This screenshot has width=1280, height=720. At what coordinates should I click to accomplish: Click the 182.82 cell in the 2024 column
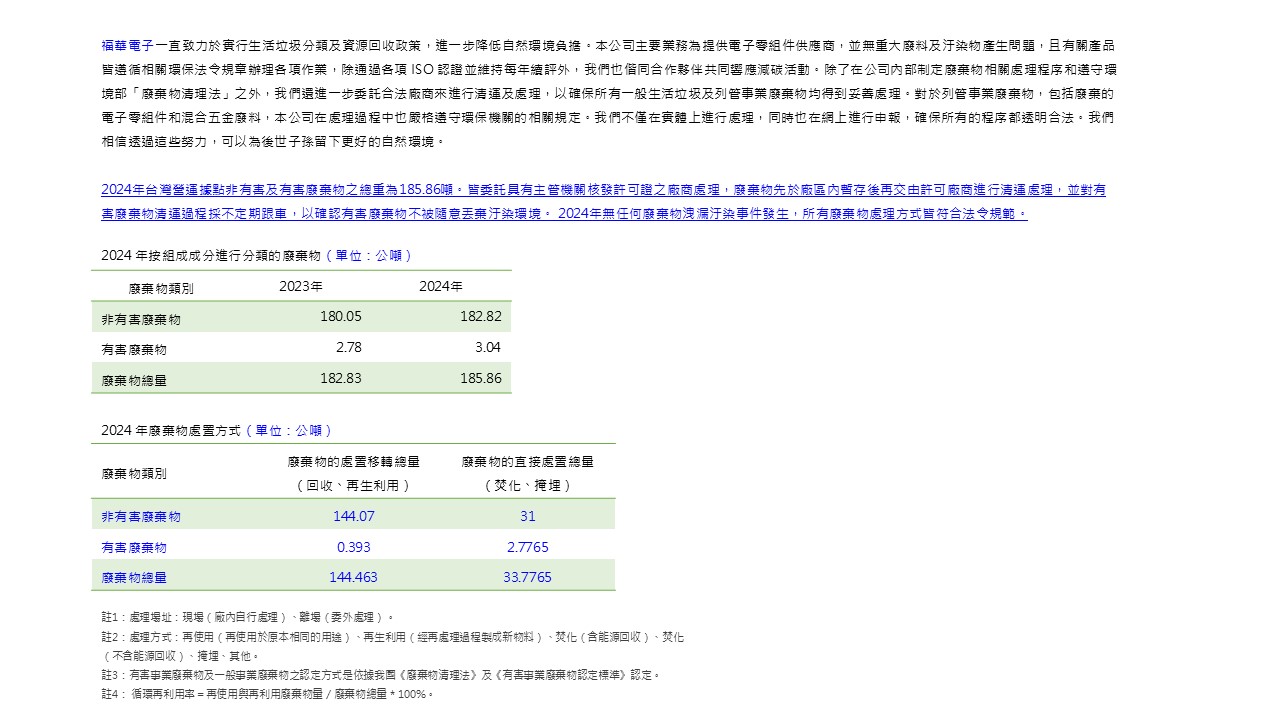click(x=481, y=317)
